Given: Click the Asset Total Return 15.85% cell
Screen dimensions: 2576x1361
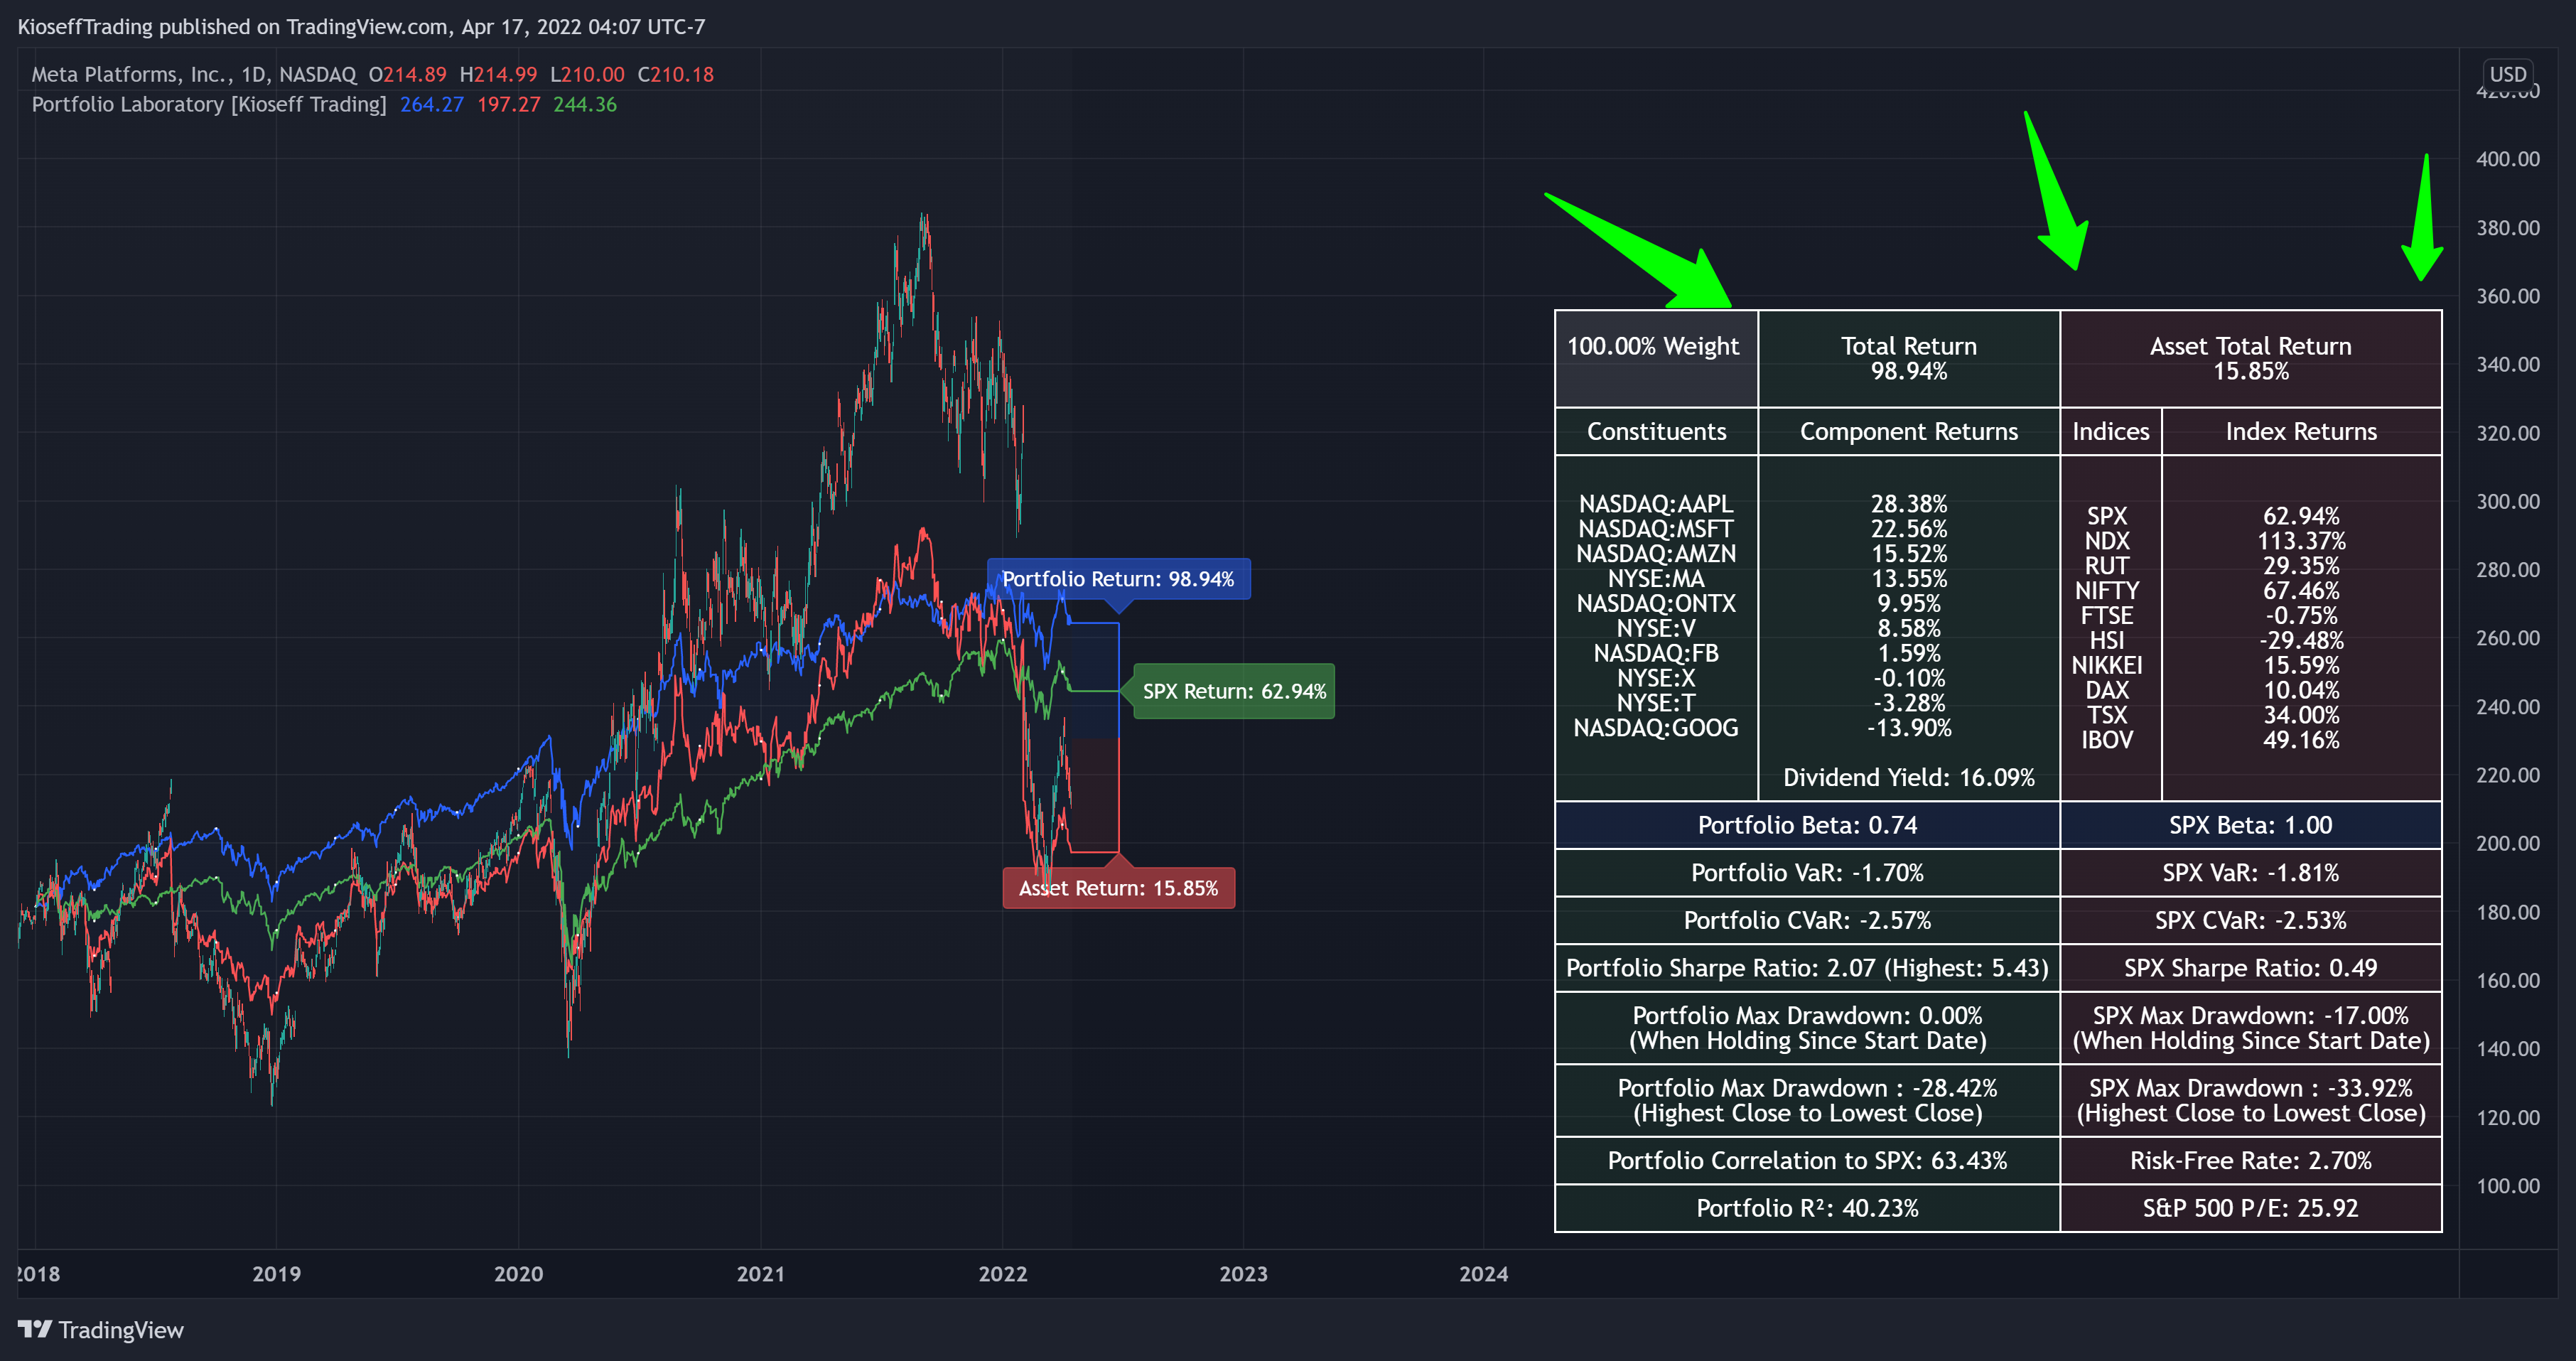Looking at the screenshot, I should coord(2251,359).
